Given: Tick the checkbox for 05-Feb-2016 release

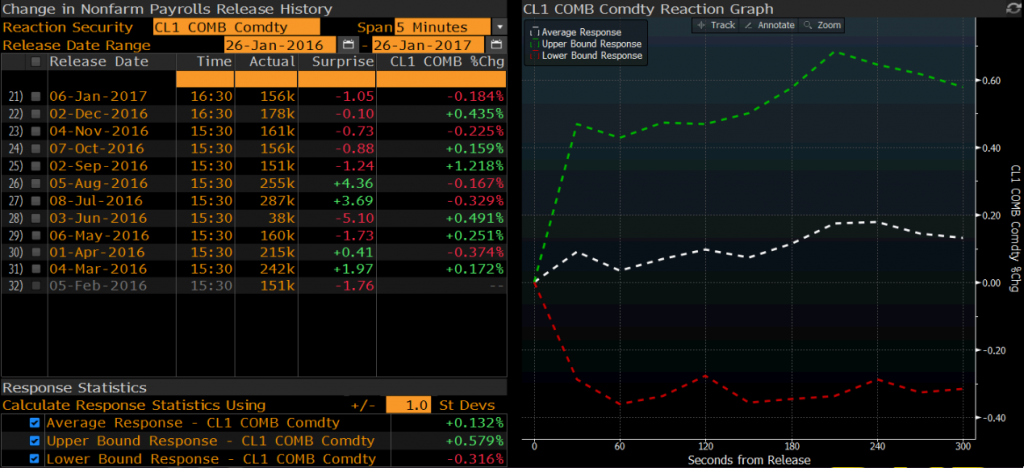Looking at the screenshot, I should pyautogui.click(x=36, y=286).
